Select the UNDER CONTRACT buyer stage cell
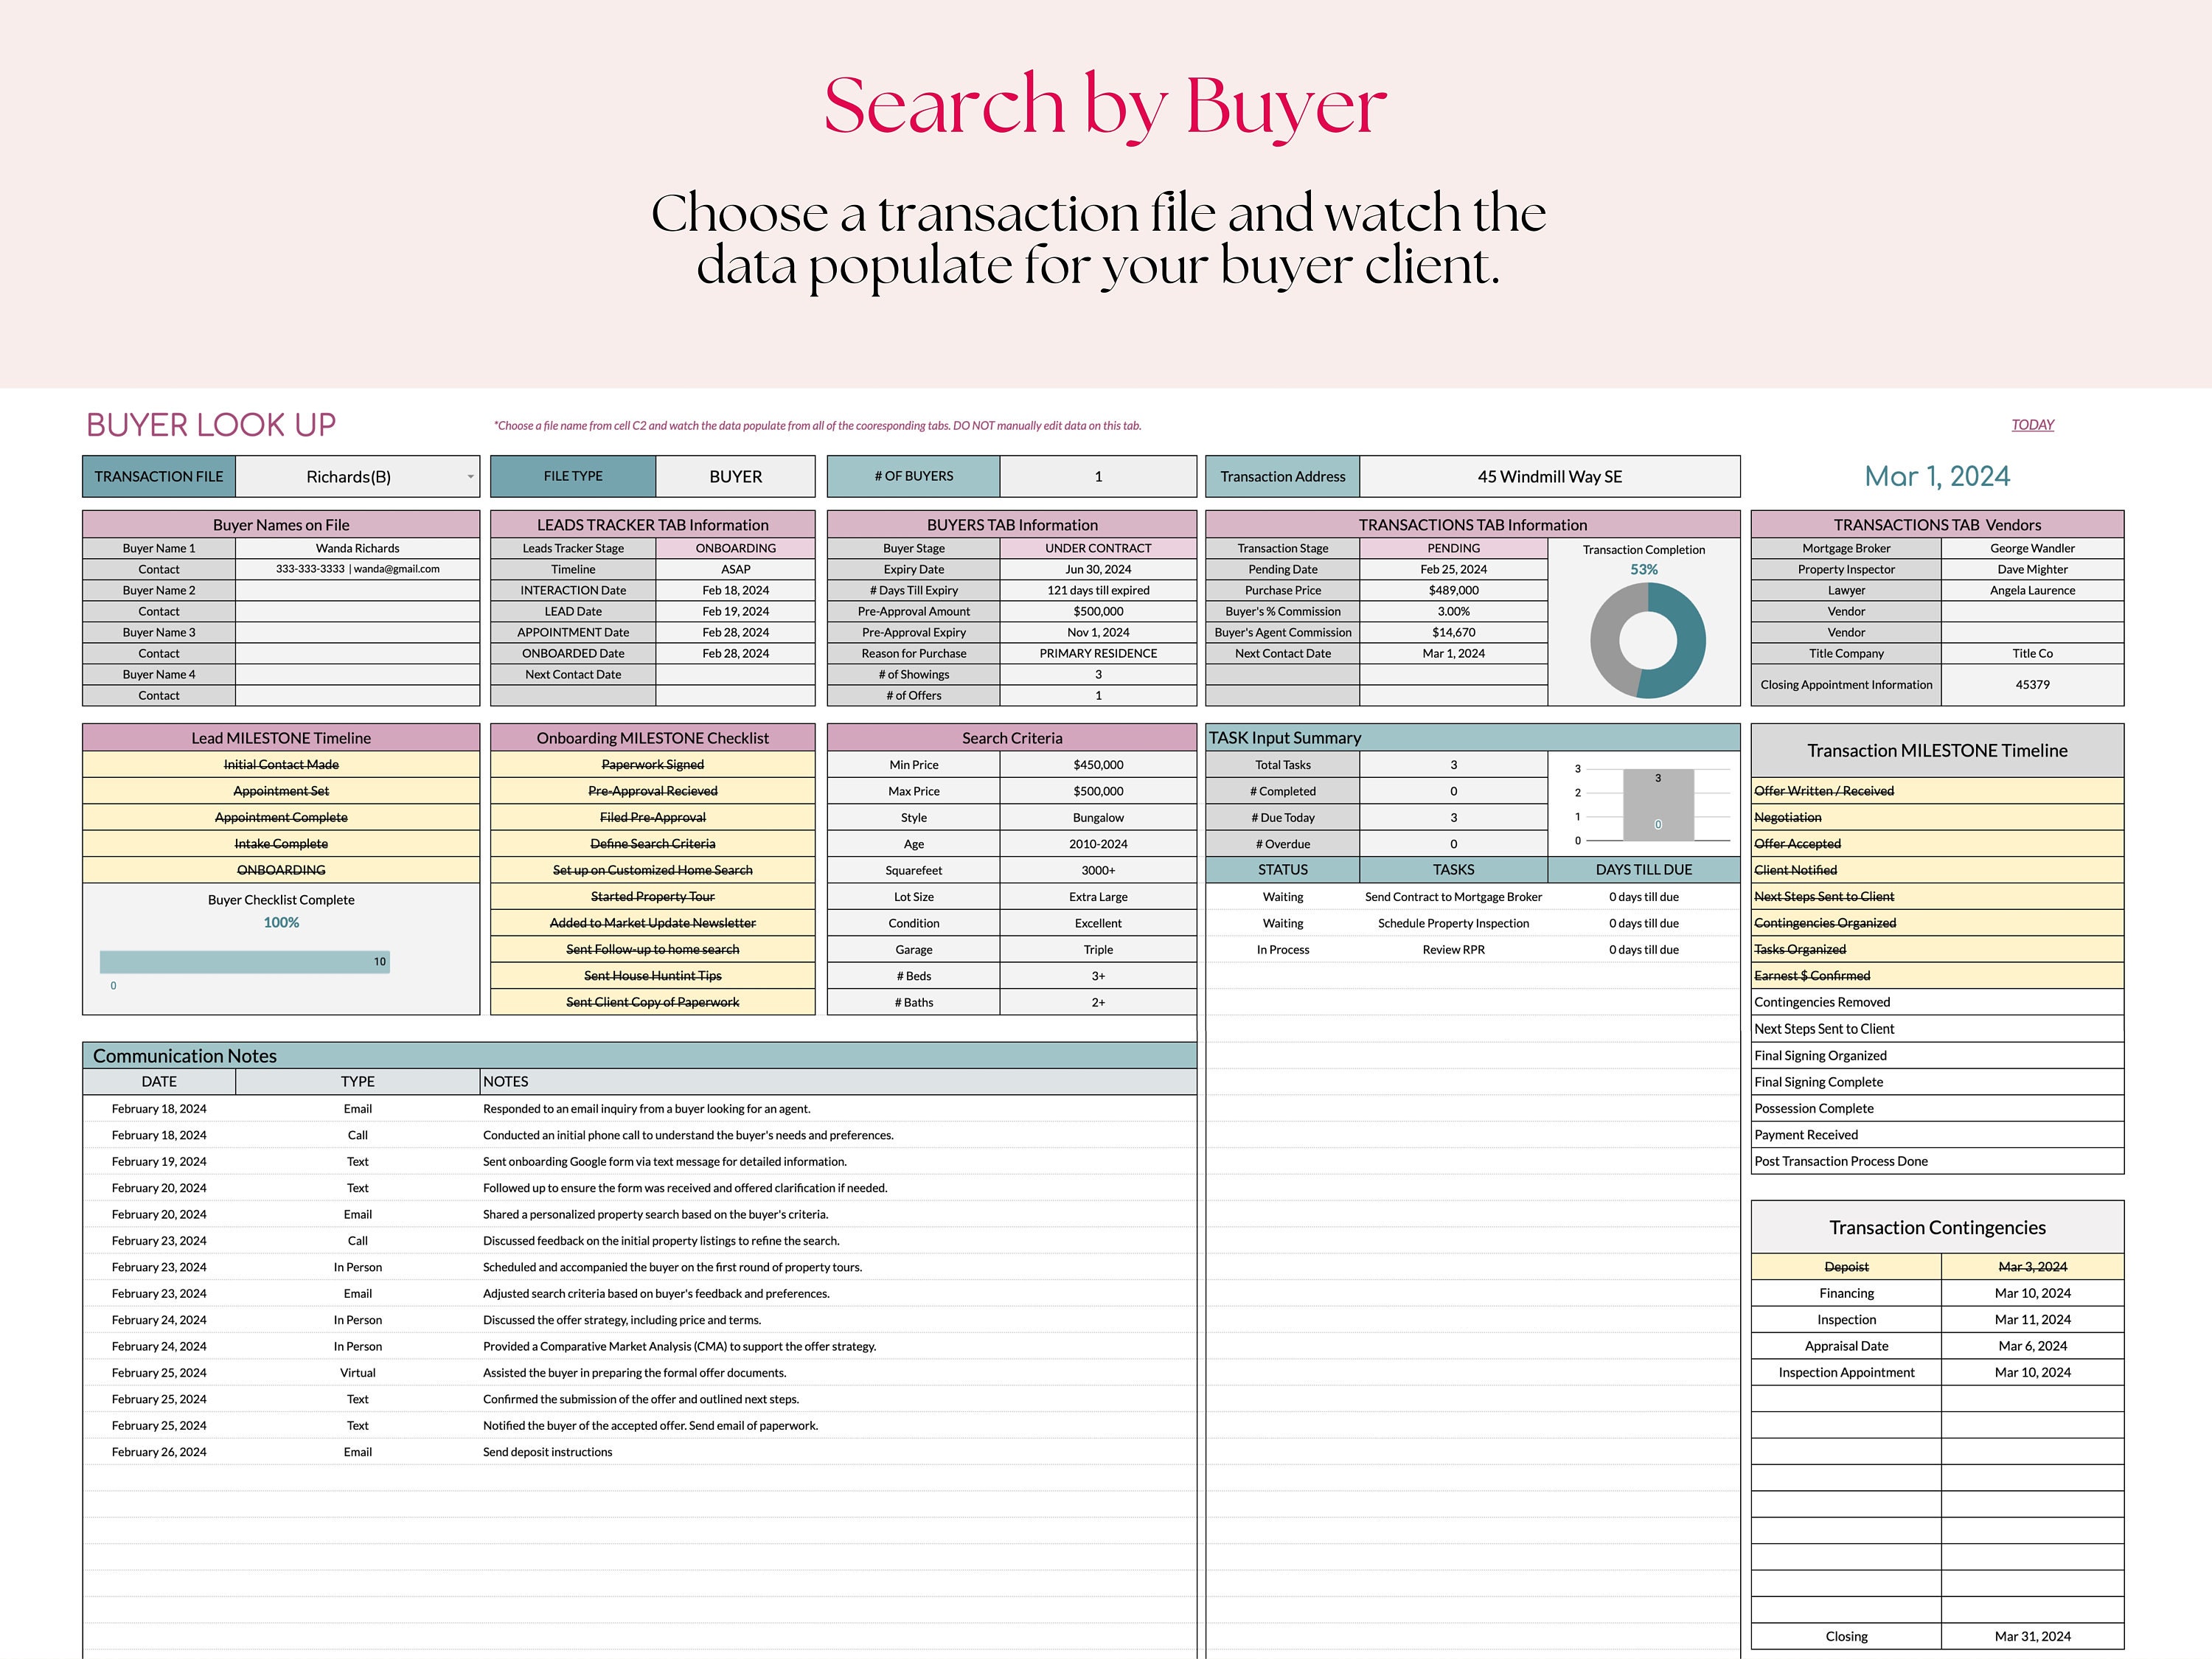 coord(1098,548)
